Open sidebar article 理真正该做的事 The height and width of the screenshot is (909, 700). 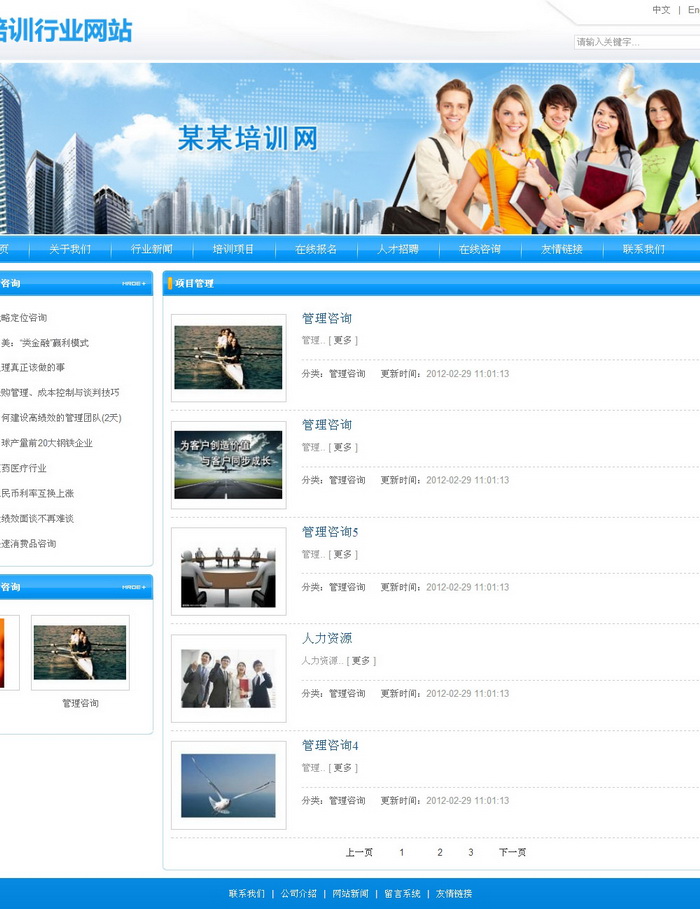coord(32,368)
